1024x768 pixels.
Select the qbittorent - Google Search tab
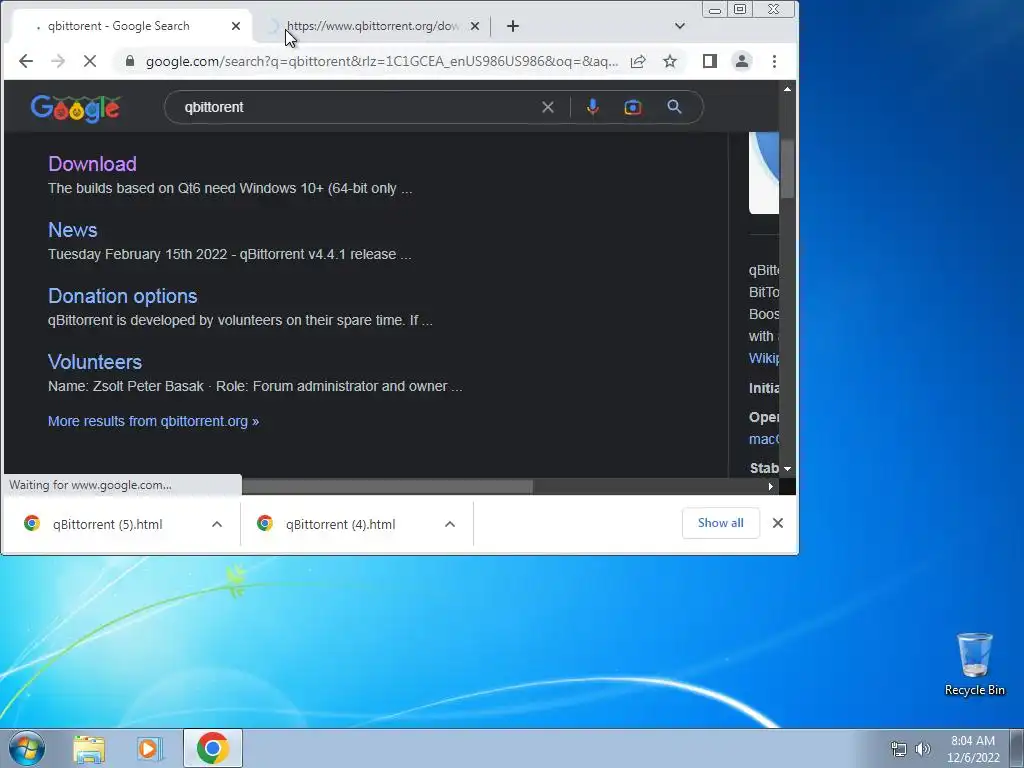click(118, 26)
